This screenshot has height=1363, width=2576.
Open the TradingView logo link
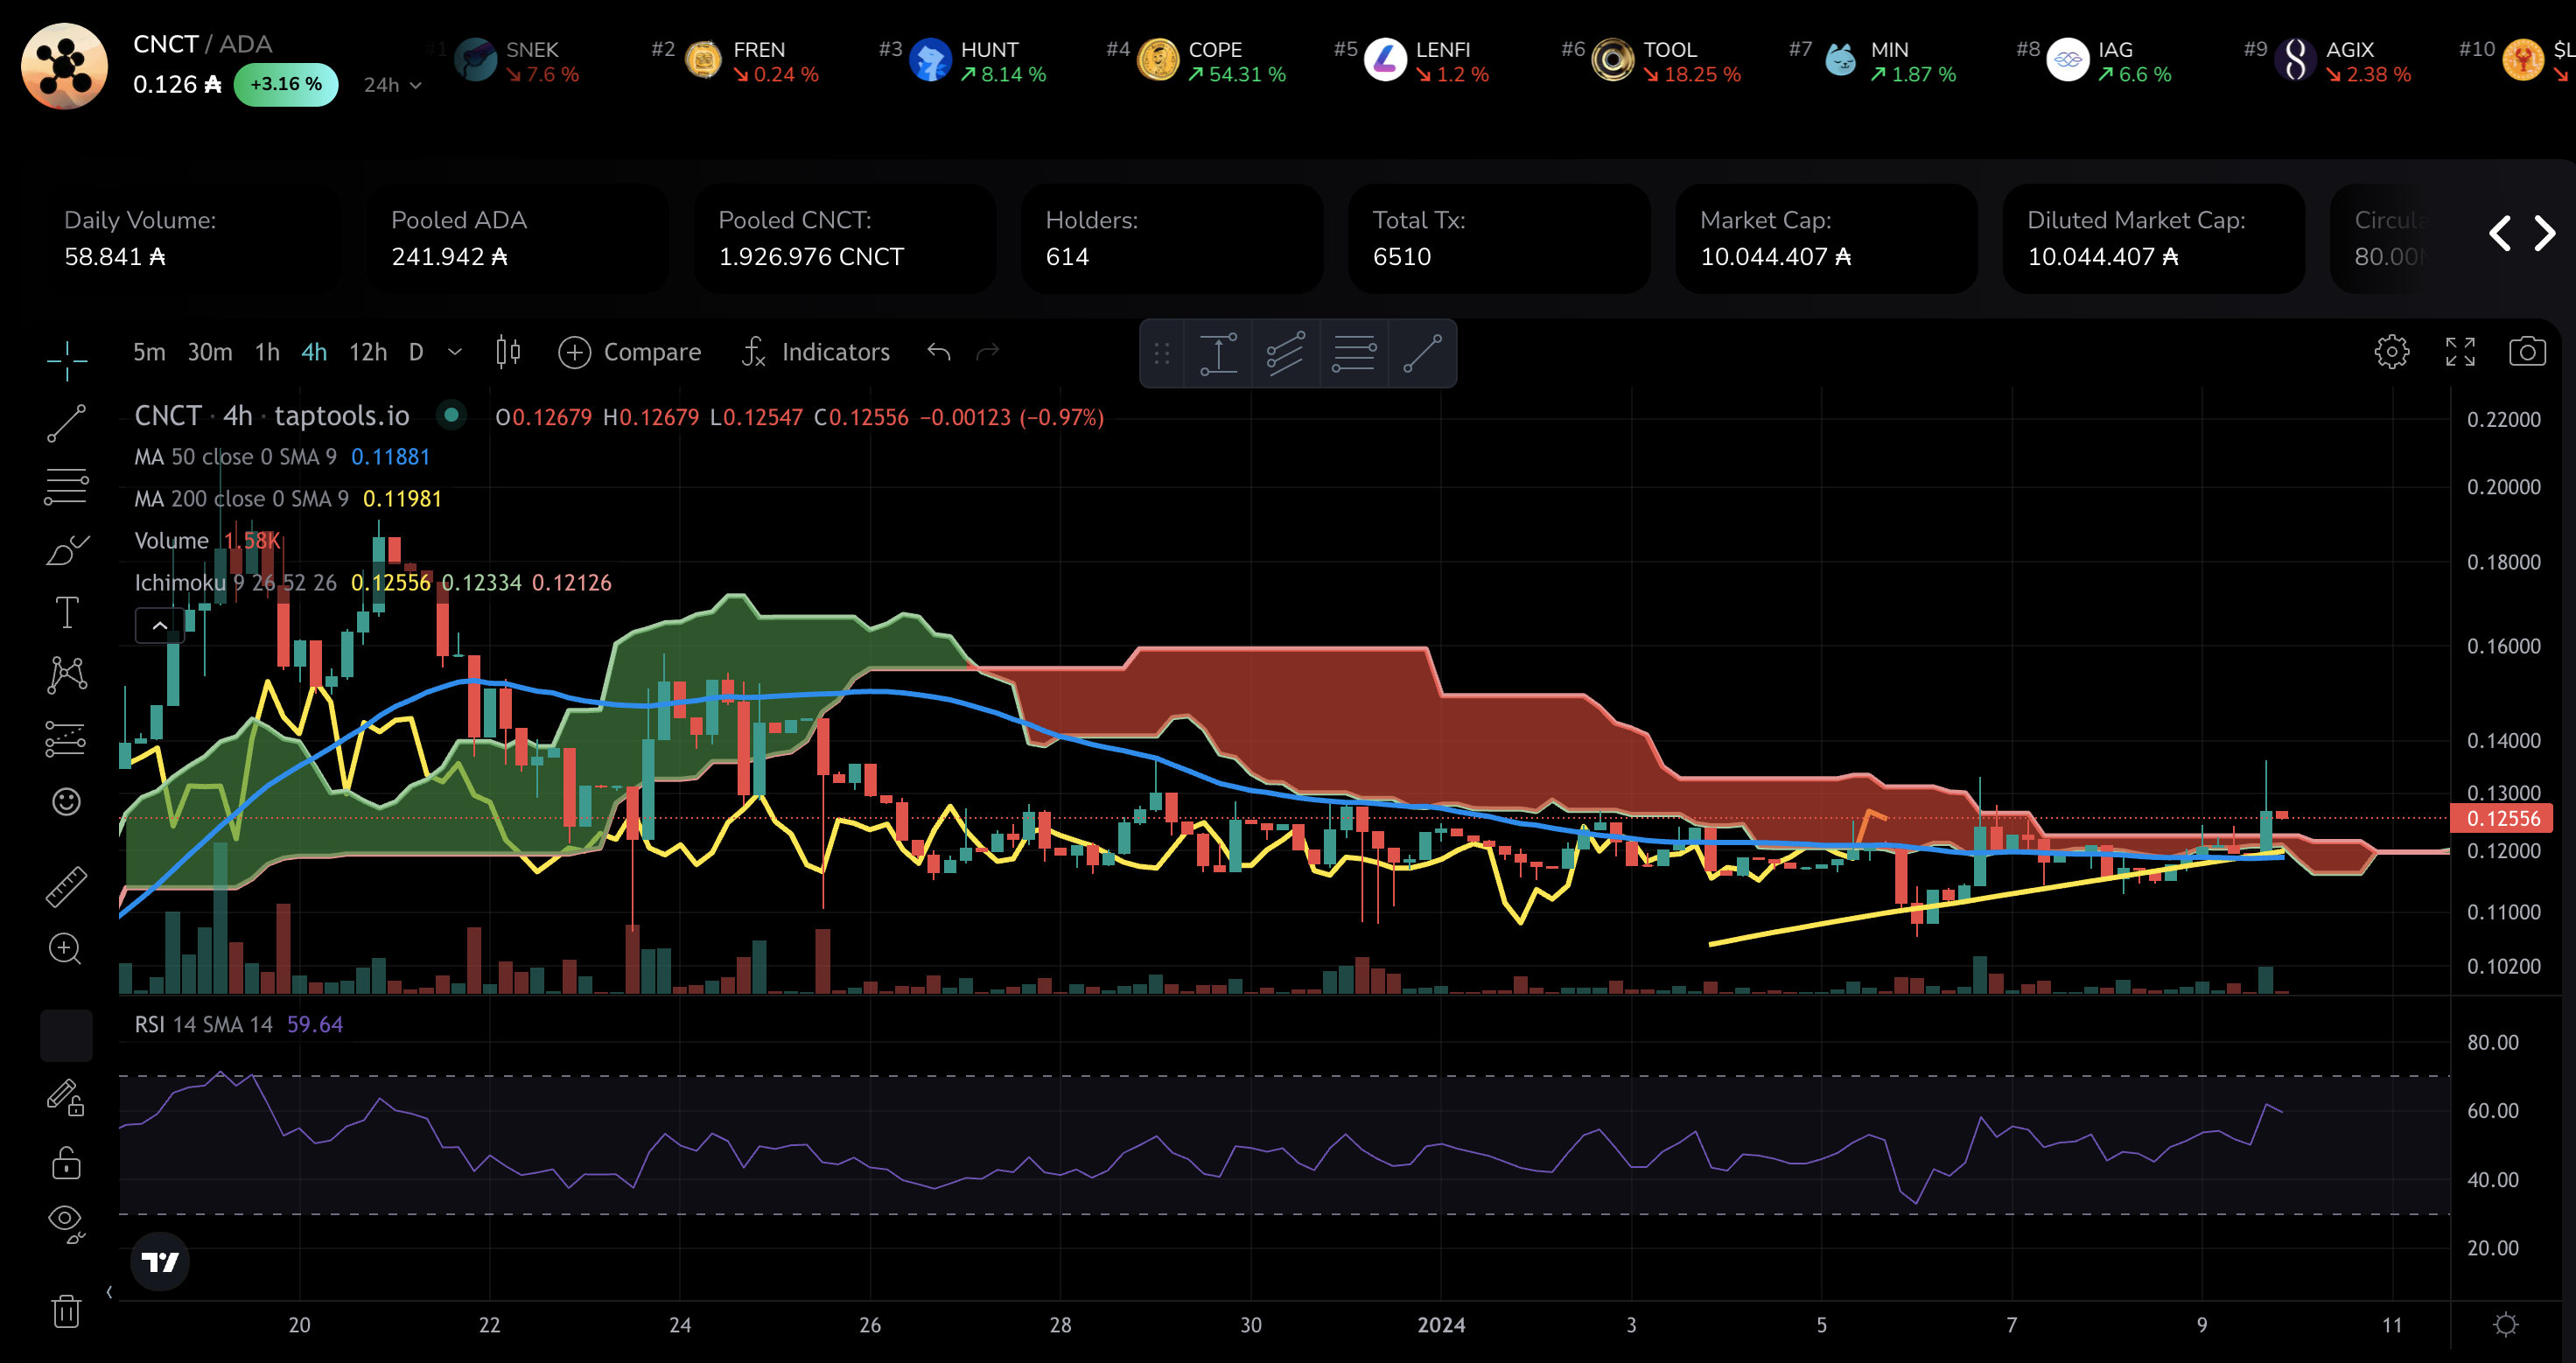[x=160, y=1262]
